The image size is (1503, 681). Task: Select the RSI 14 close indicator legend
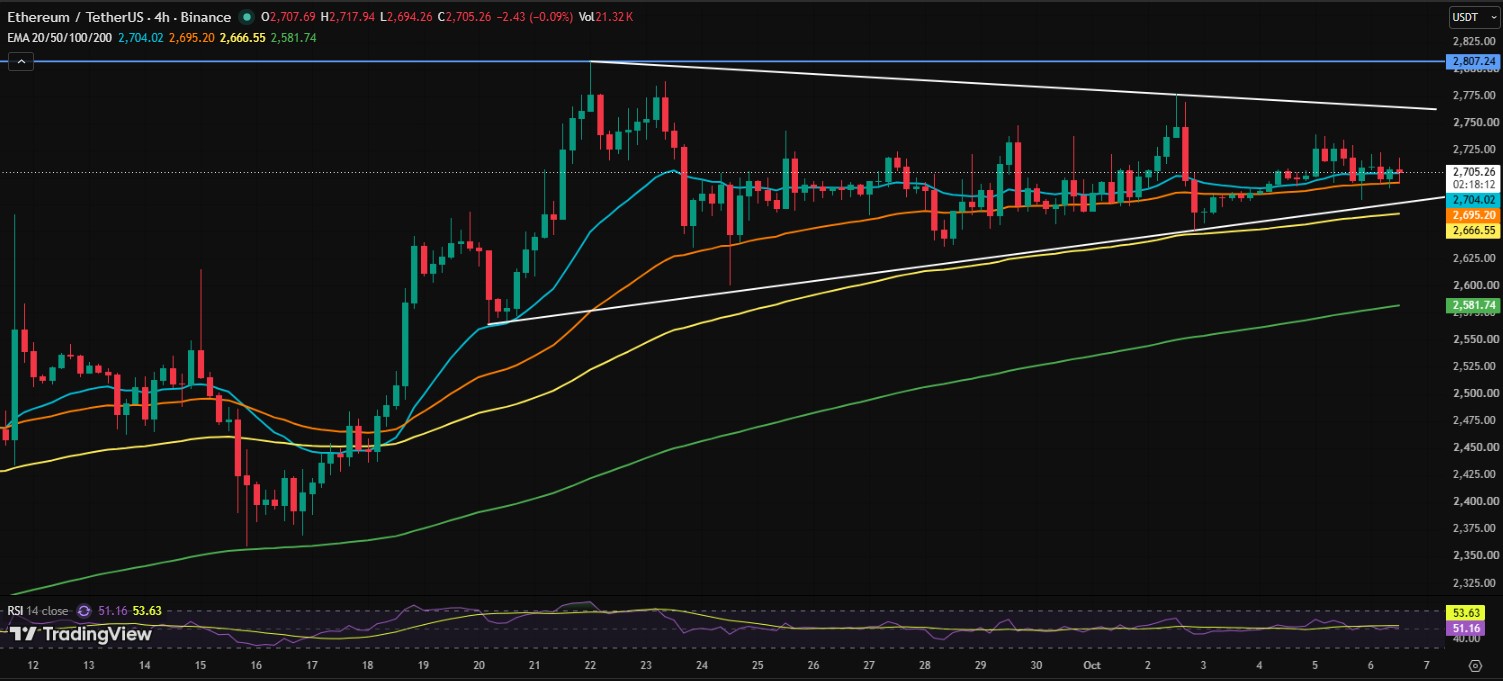point(39,610)
